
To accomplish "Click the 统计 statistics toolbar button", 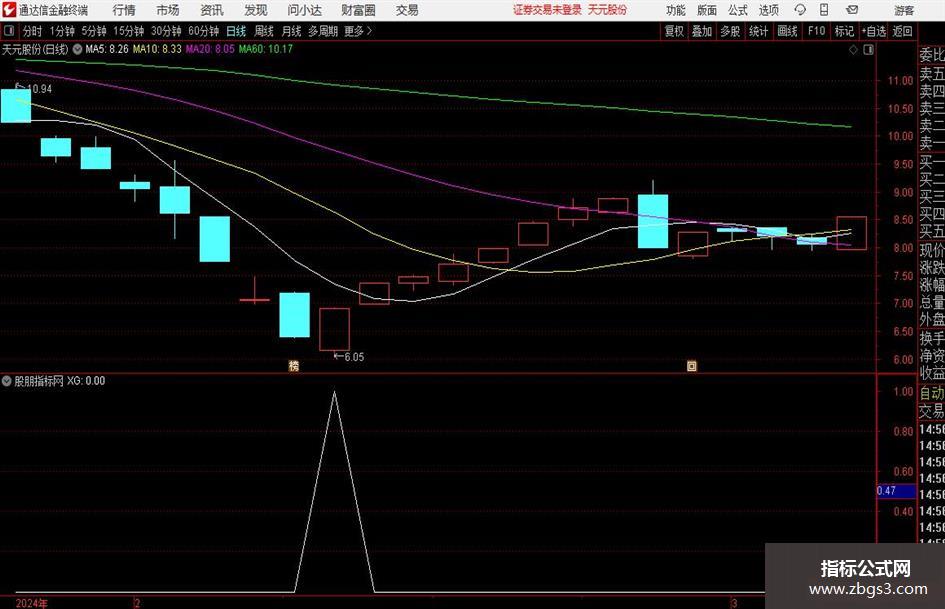I will [x=758, y=31].
